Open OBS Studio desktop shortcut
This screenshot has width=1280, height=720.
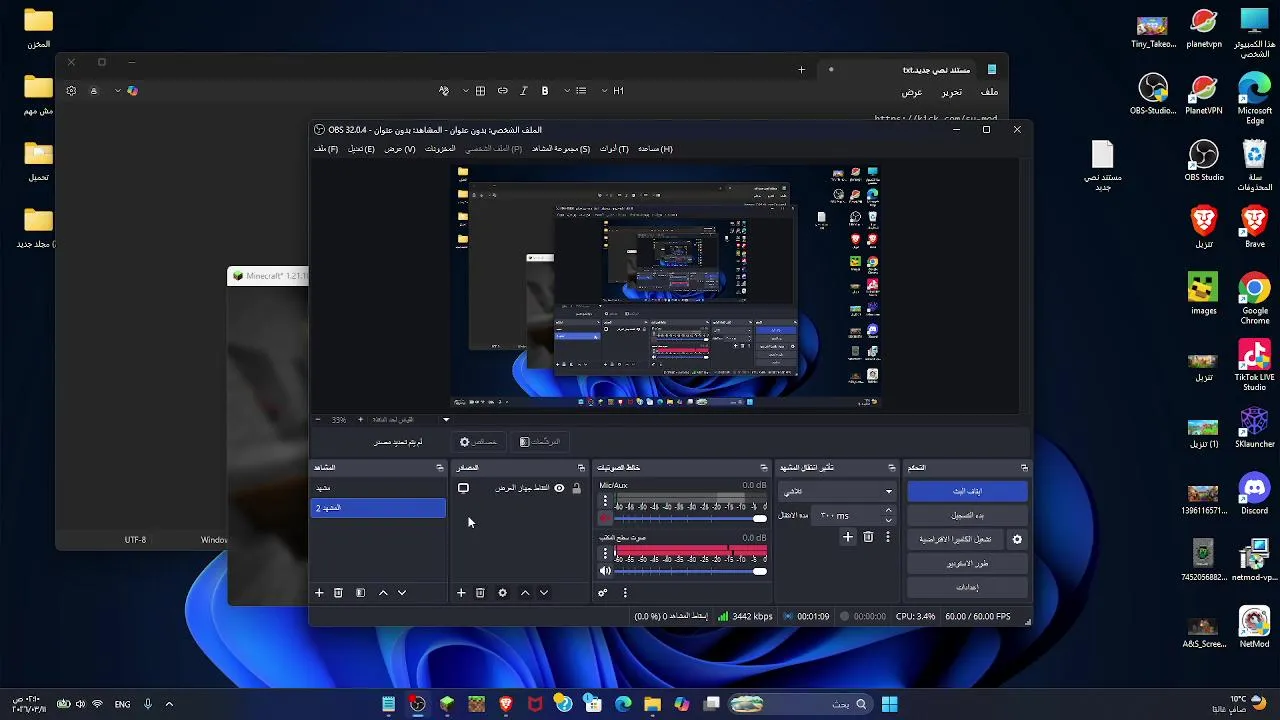[1204, 159]
